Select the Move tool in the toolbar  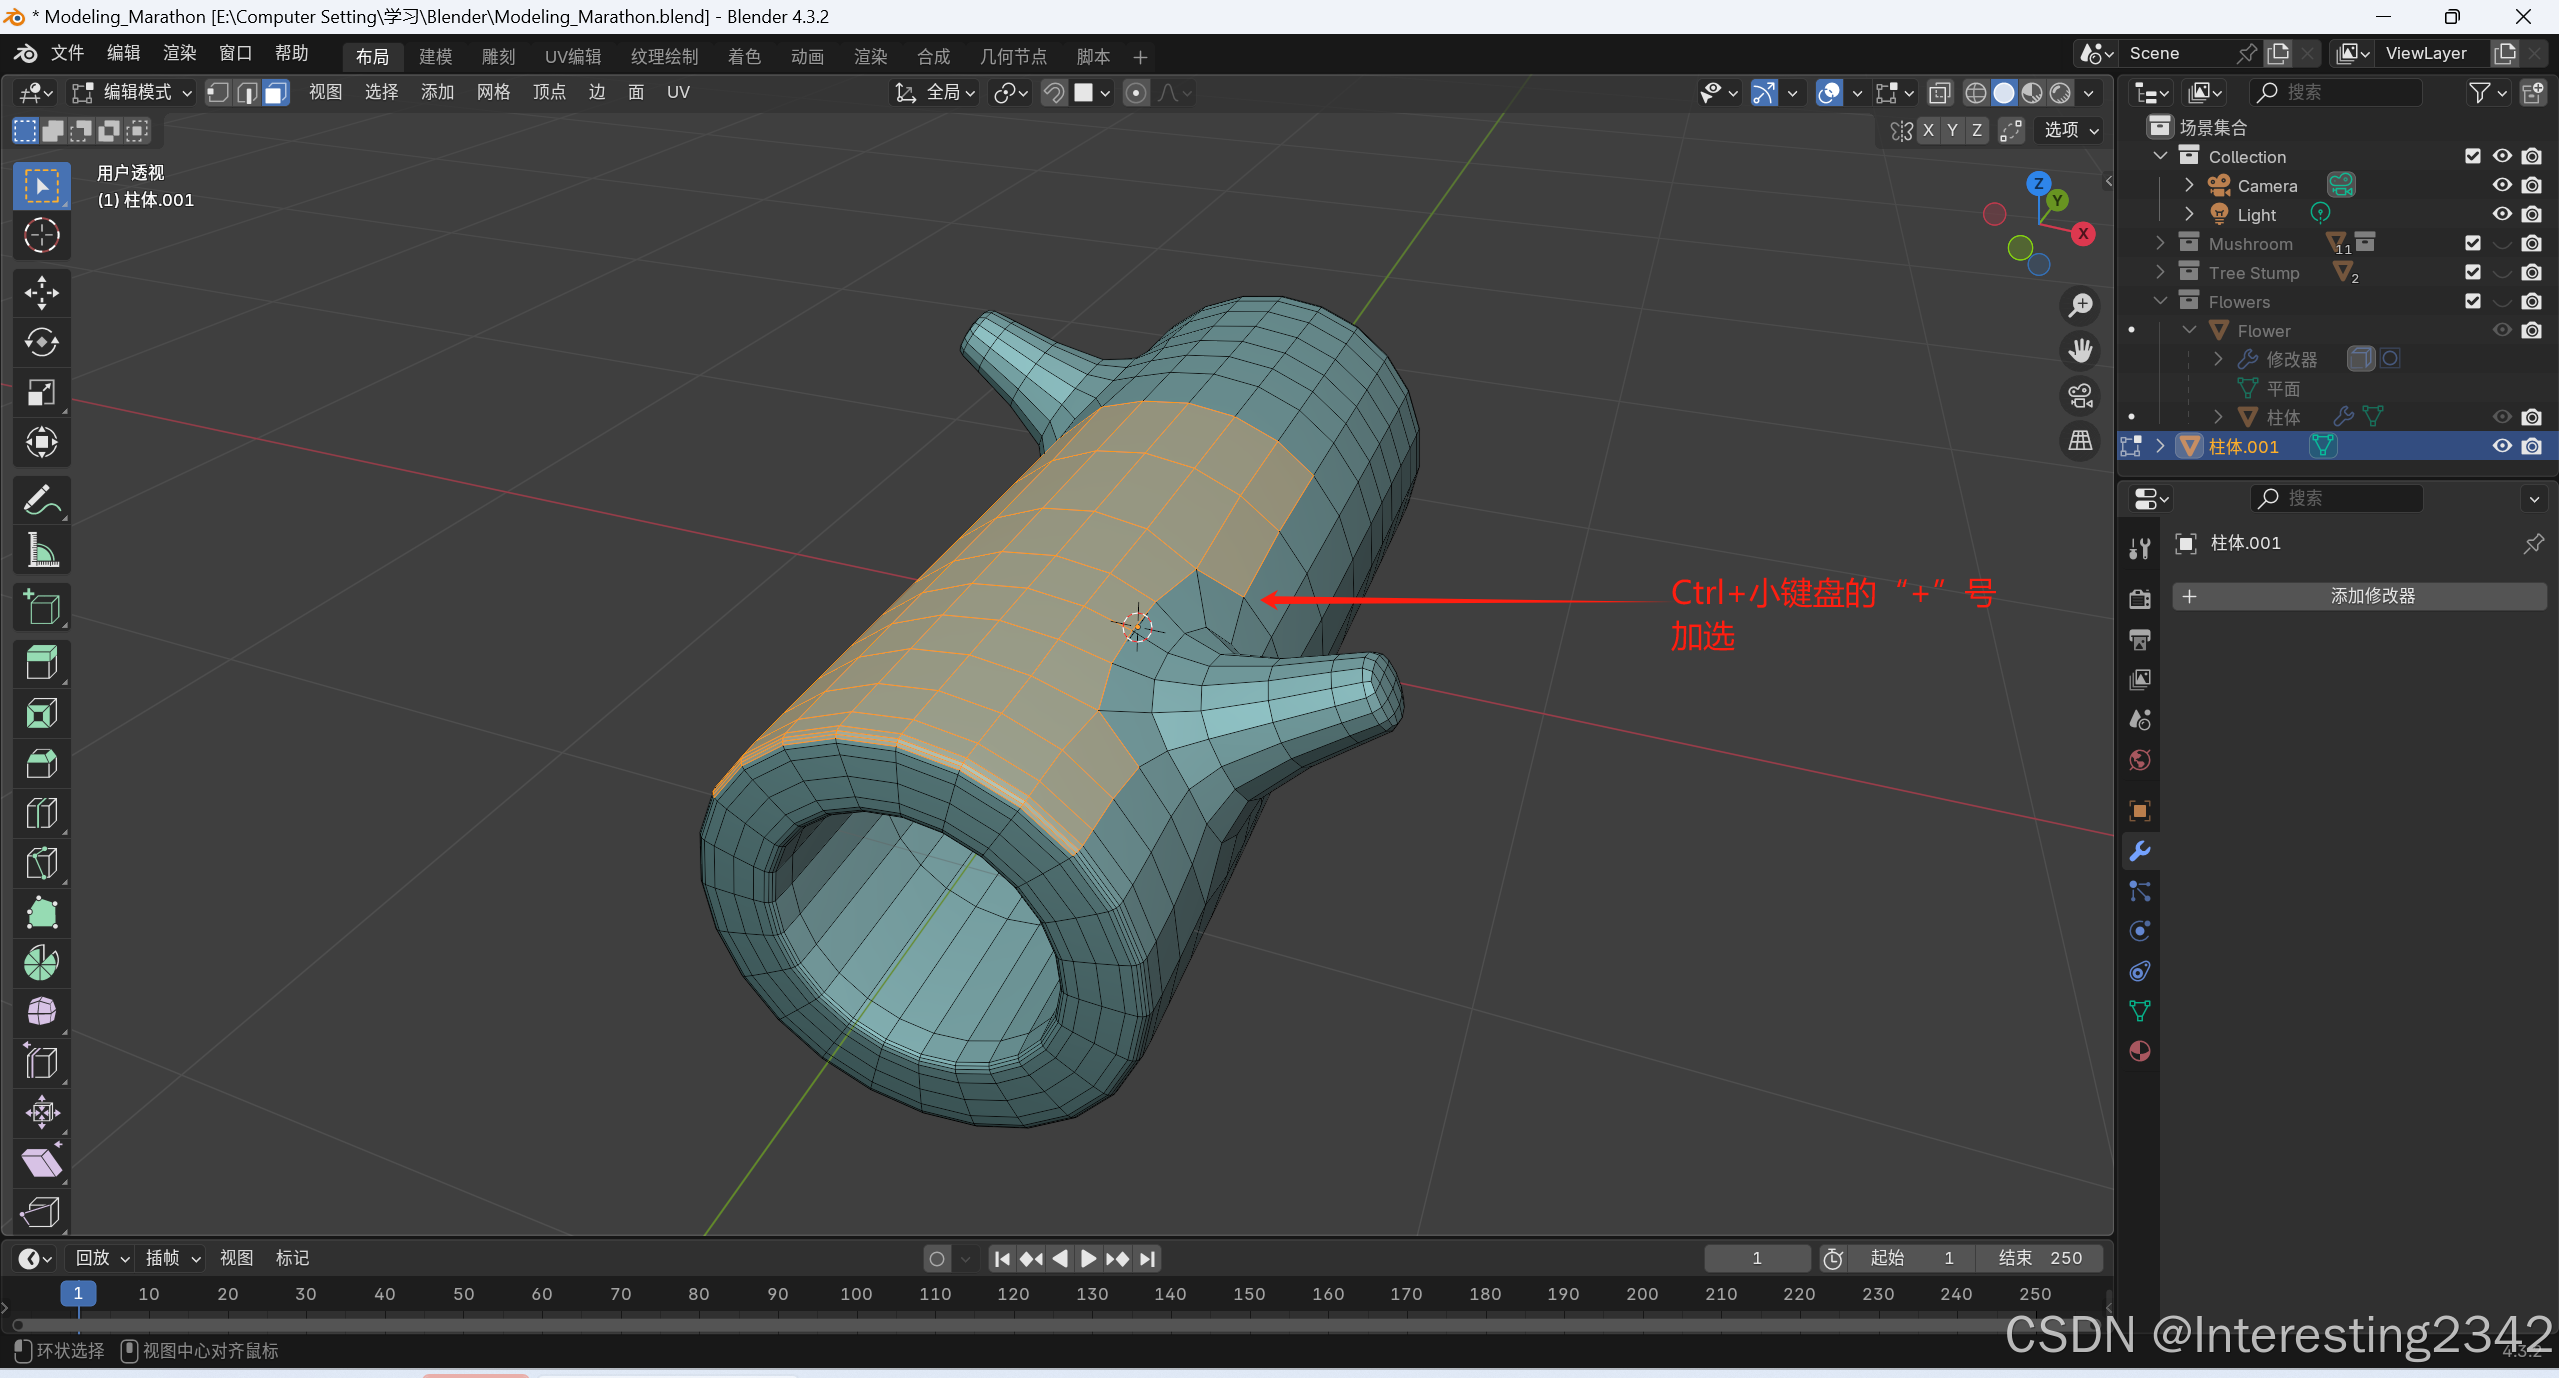pos(41,293)
